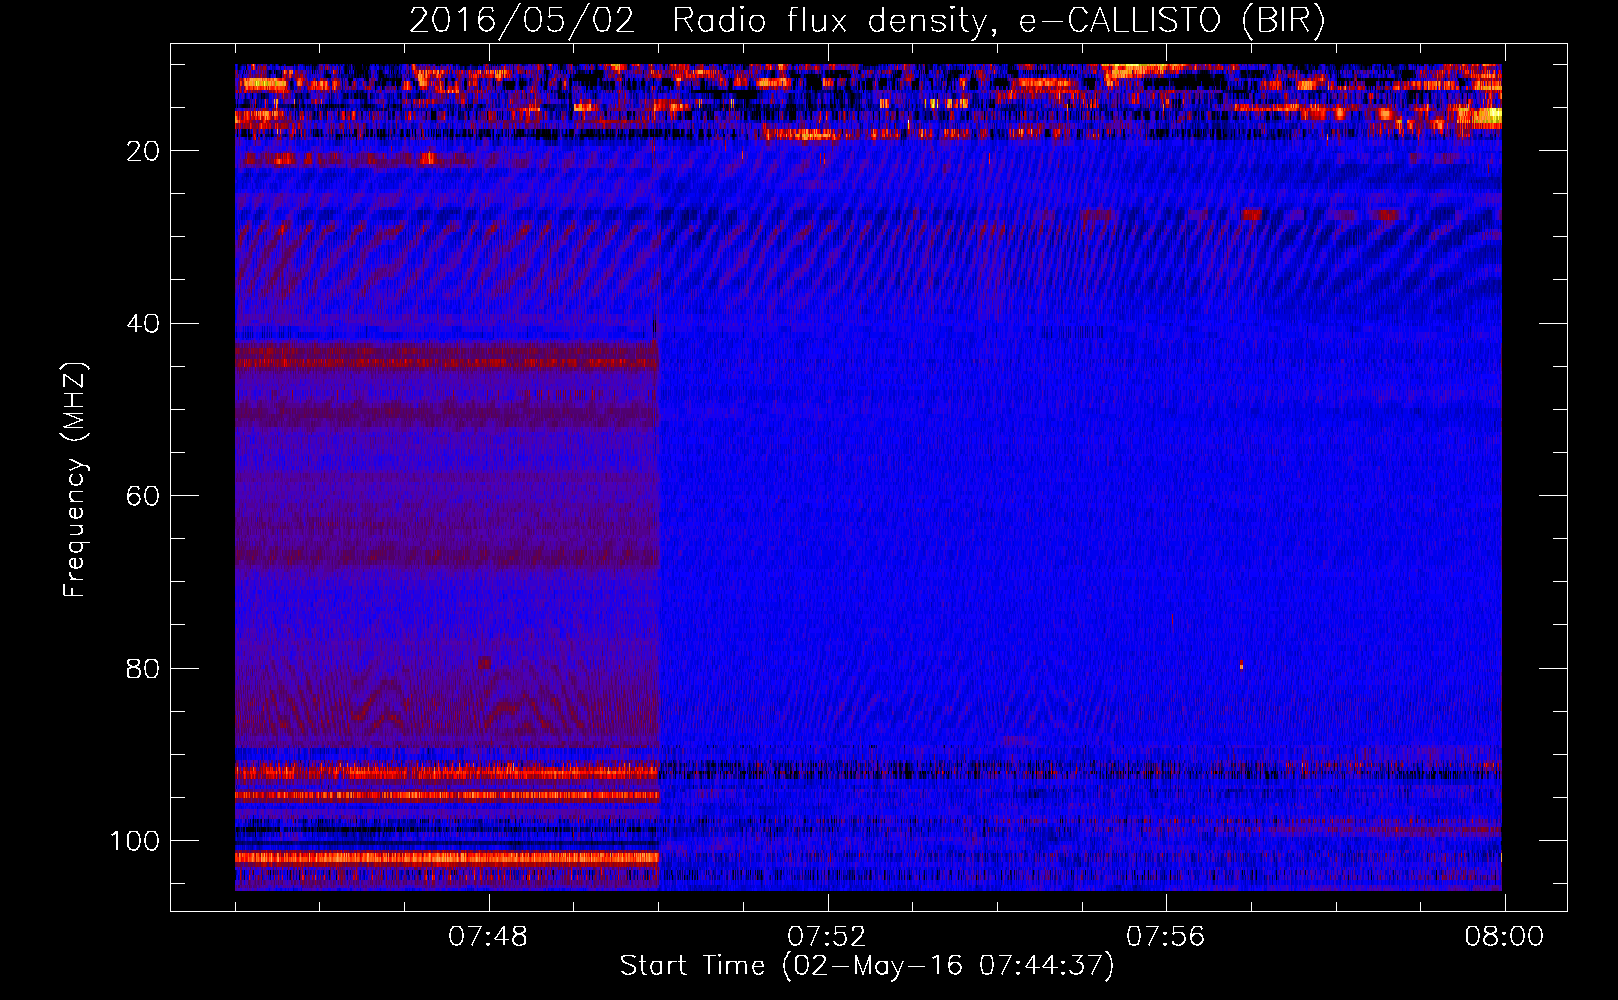Click the 'Start Time (02-May-16 07:44:37)' axis label
The height and width of the screenshot is (1000, 1618).
coord(867,966)
